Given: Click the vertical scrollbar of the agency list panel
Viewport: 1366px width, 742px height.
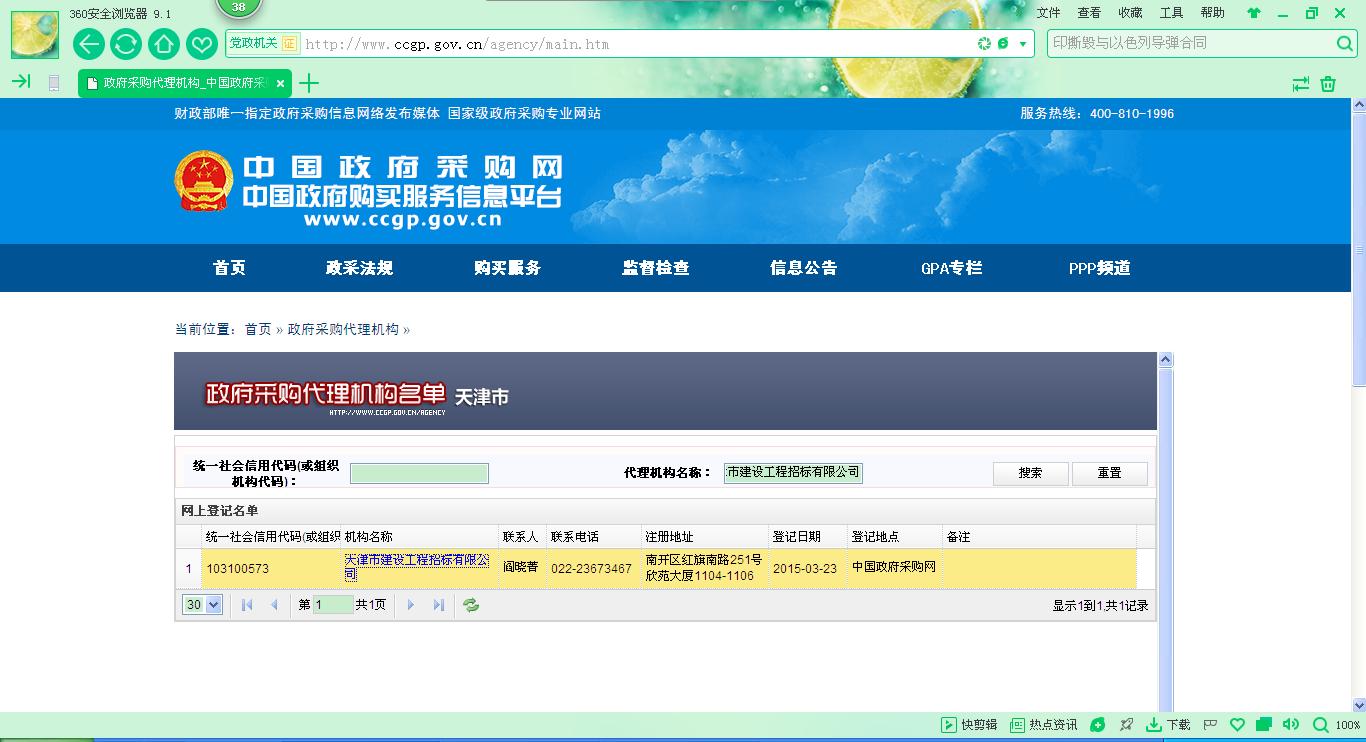Looking at the screenshot, I should [x=1165, y=530].
